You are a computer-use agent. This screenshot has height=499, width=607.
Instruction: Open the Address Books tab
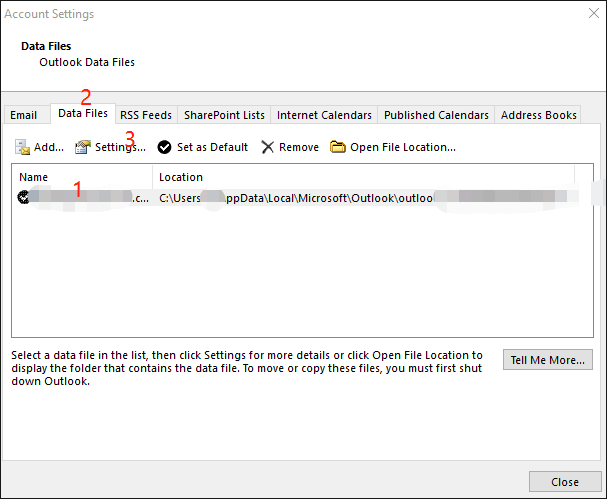pyautogui.click(x=538, y=115)
